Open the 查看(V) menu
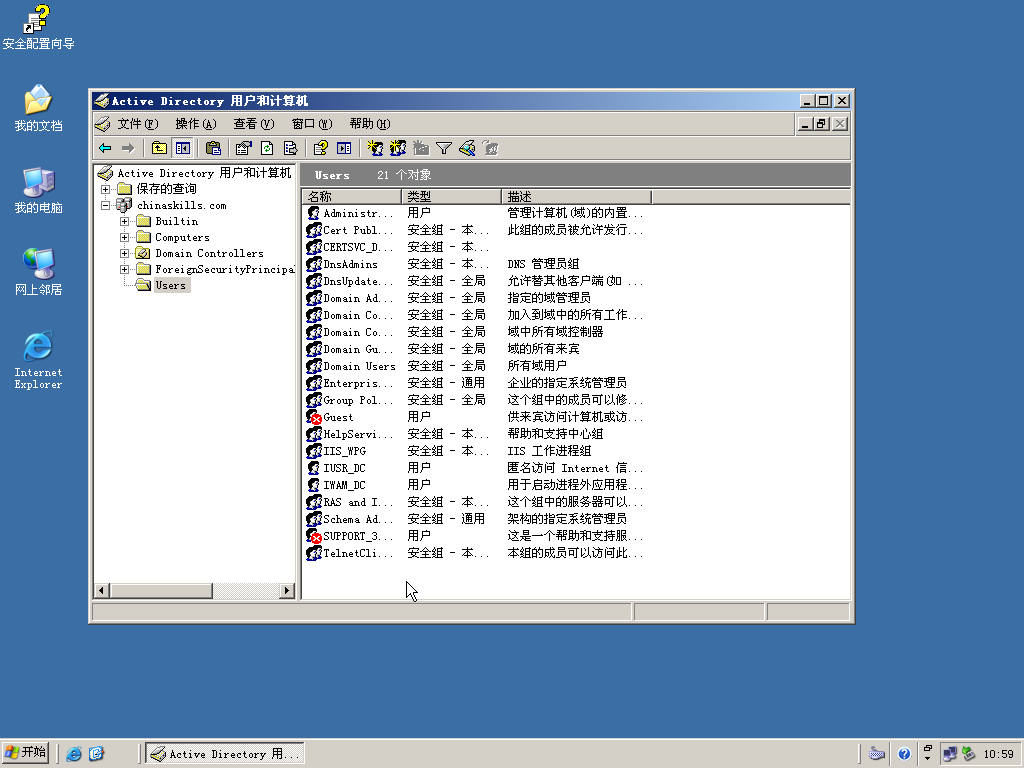Viewport: 1024px width, 768px height. pos(254,123)
